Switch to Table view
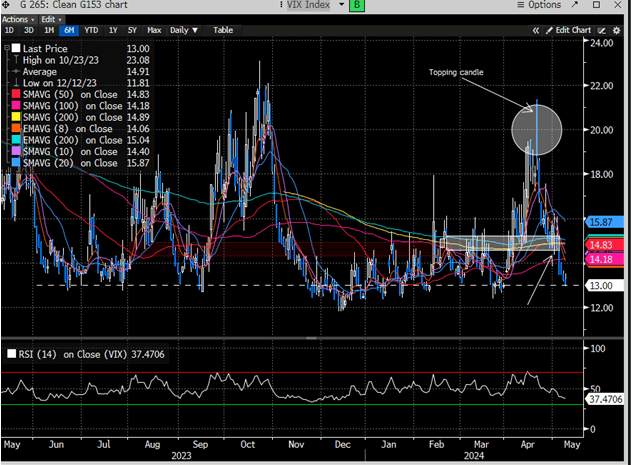 223,30
